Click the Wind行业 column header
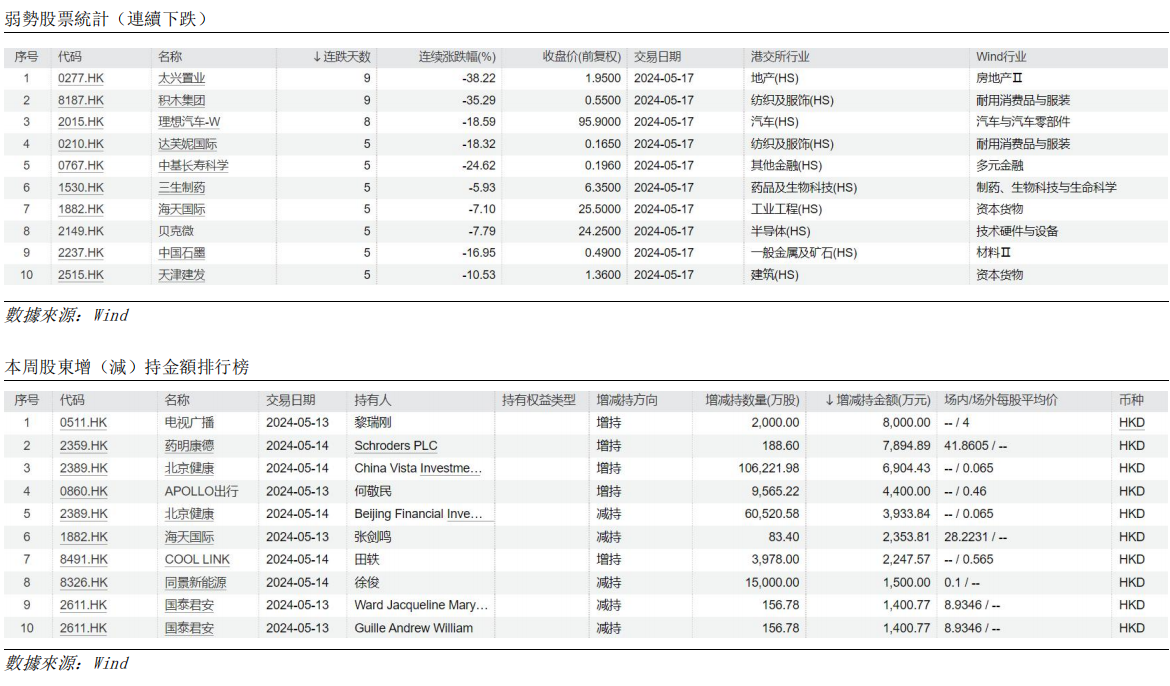 [x=1001, y=57]
